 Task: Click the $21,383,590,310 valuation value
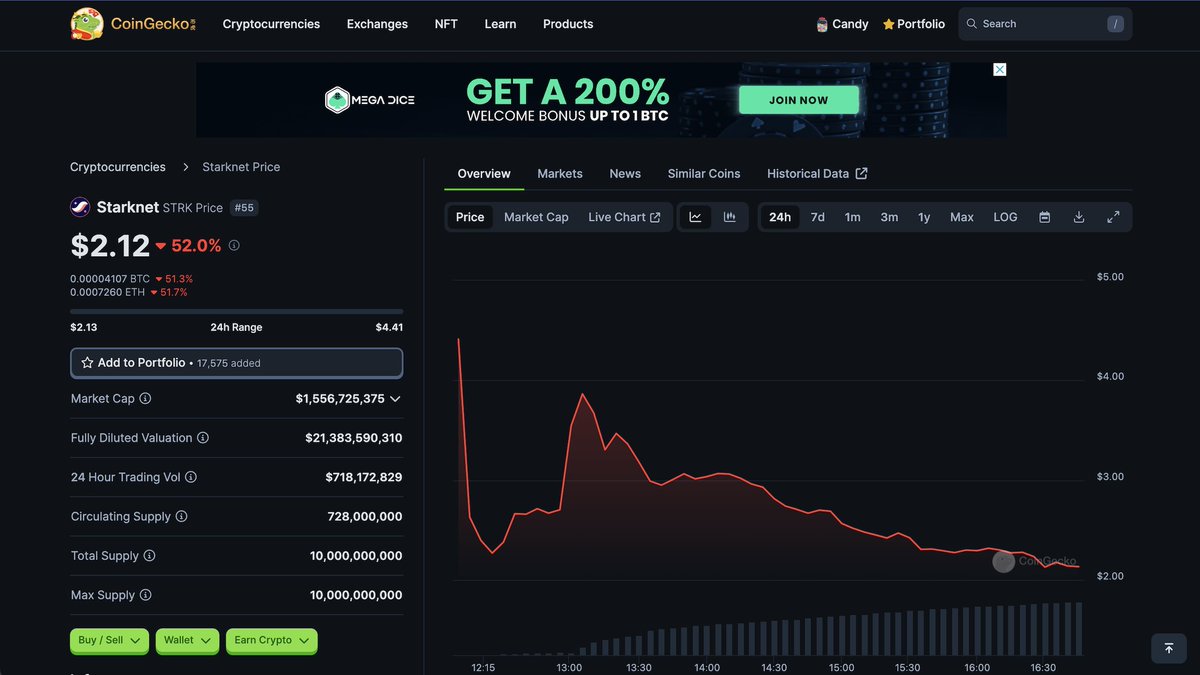354,438
